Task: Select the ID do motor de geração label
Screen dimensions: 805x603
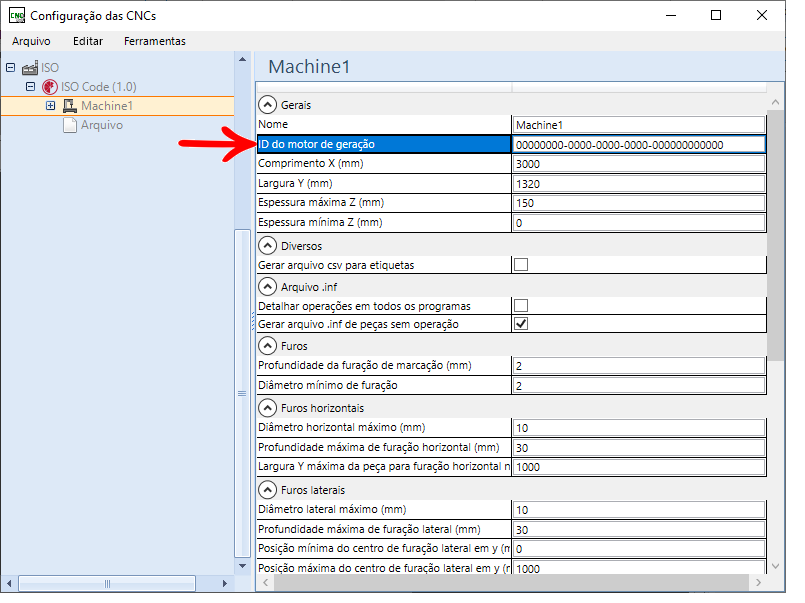Action: (x=316, y=144)
